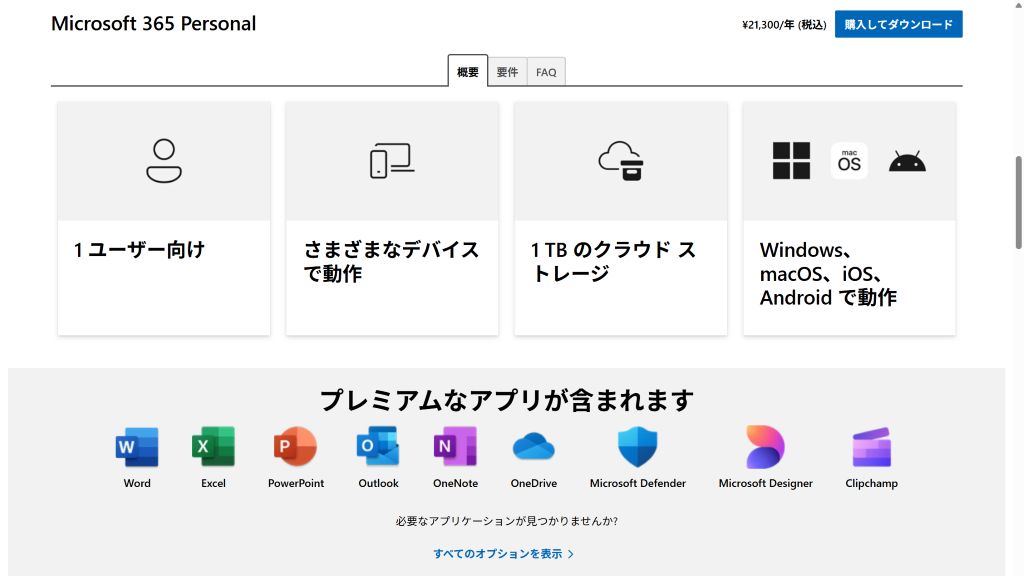
Task: Click the OneNote label text
Action: (x=455, y=483)
